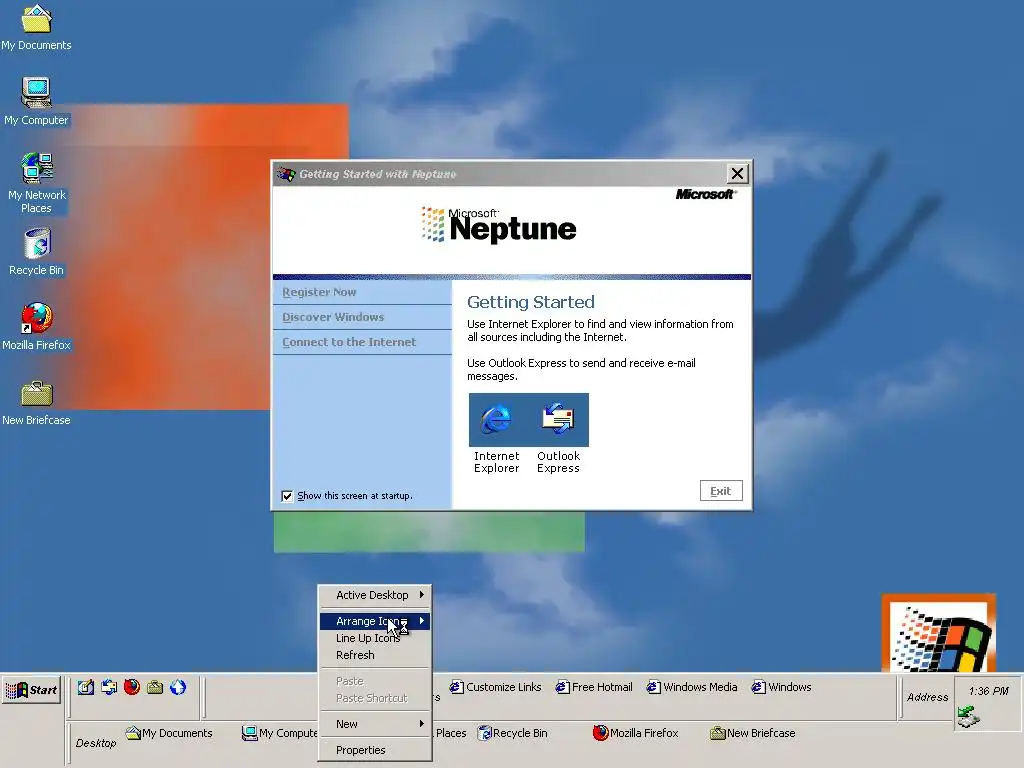
Task: Click the Windows flag thumbnail on the desktop
Action: [939, 633]
